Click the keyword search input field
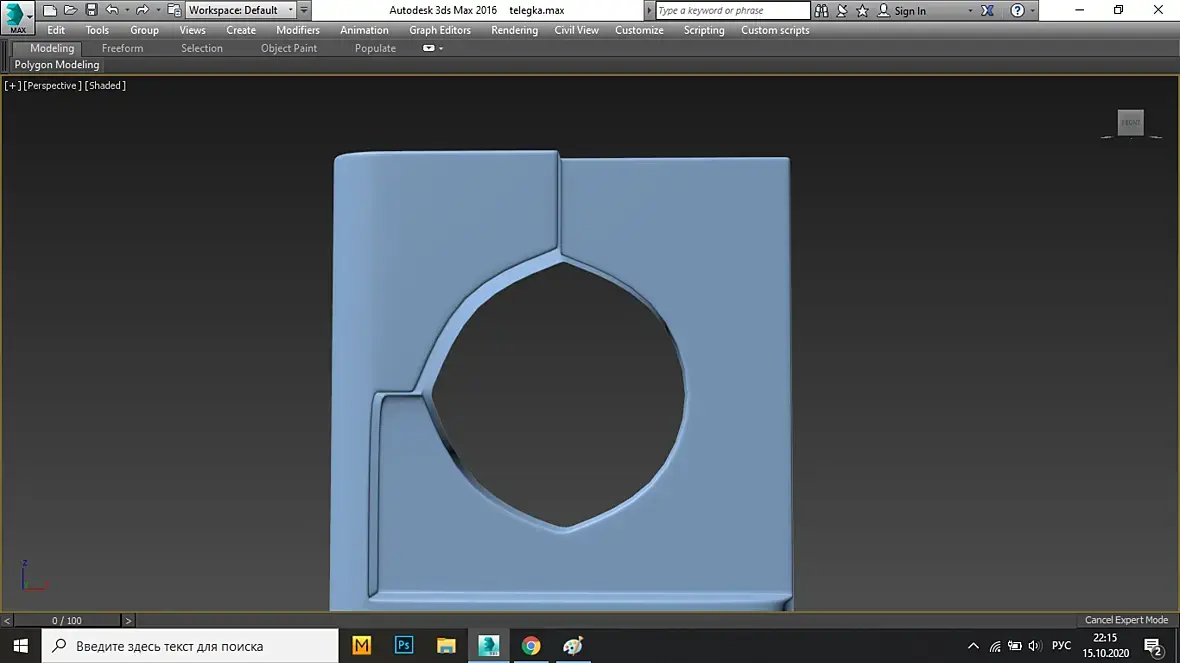The width and height of the screenshot is (1180, 663). coord(732,11)
